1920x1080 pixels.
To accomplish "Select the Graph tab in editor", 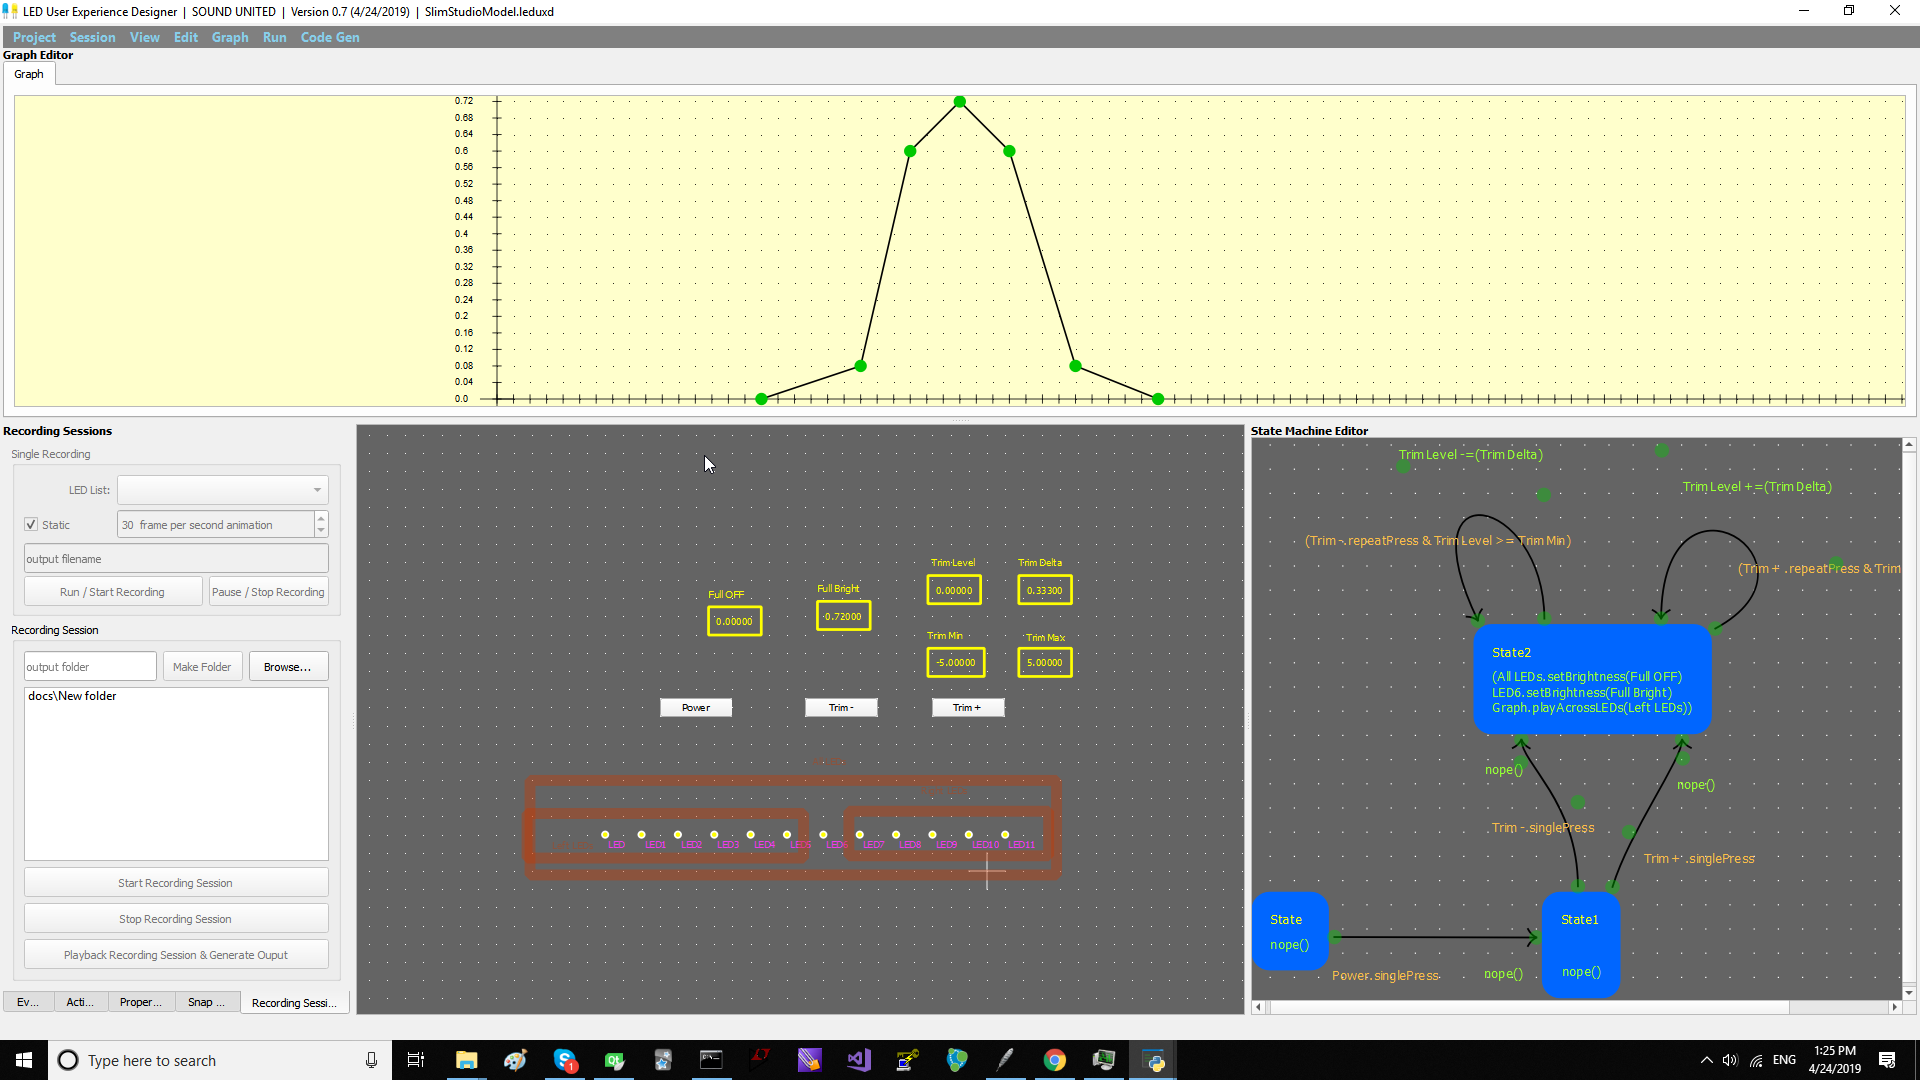I will pos(28,74).
